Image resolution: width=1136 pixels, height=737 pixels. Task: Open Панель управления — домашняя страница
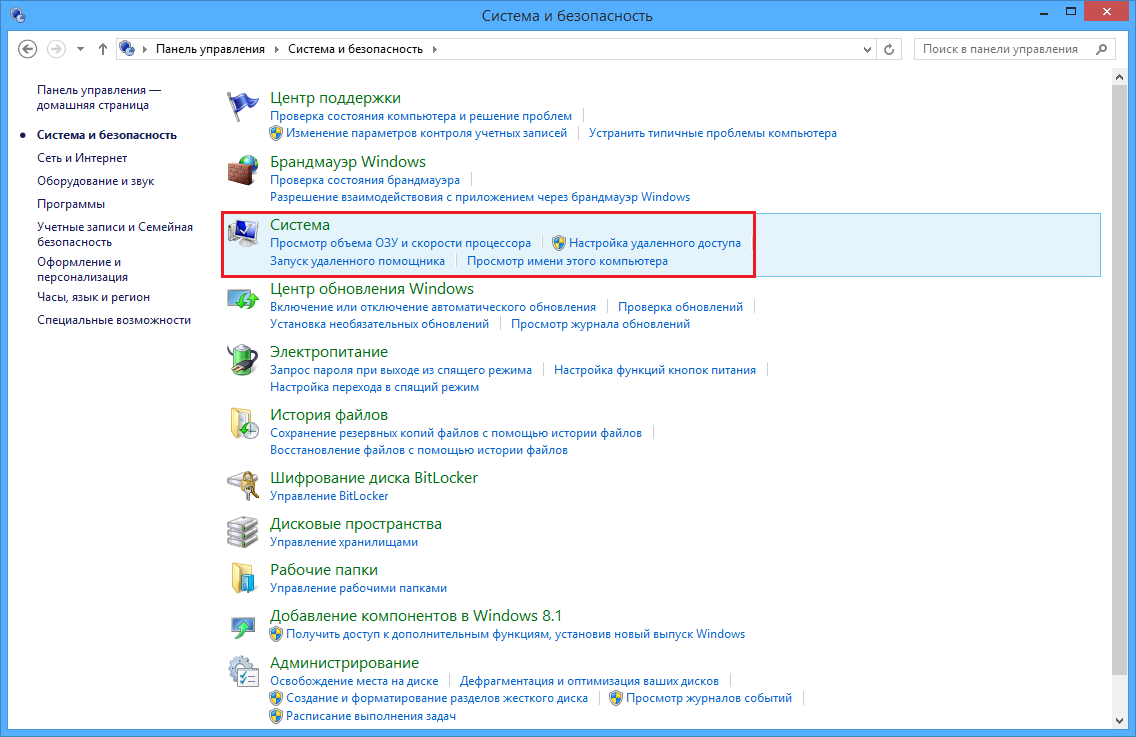click(x=99, y=97)
